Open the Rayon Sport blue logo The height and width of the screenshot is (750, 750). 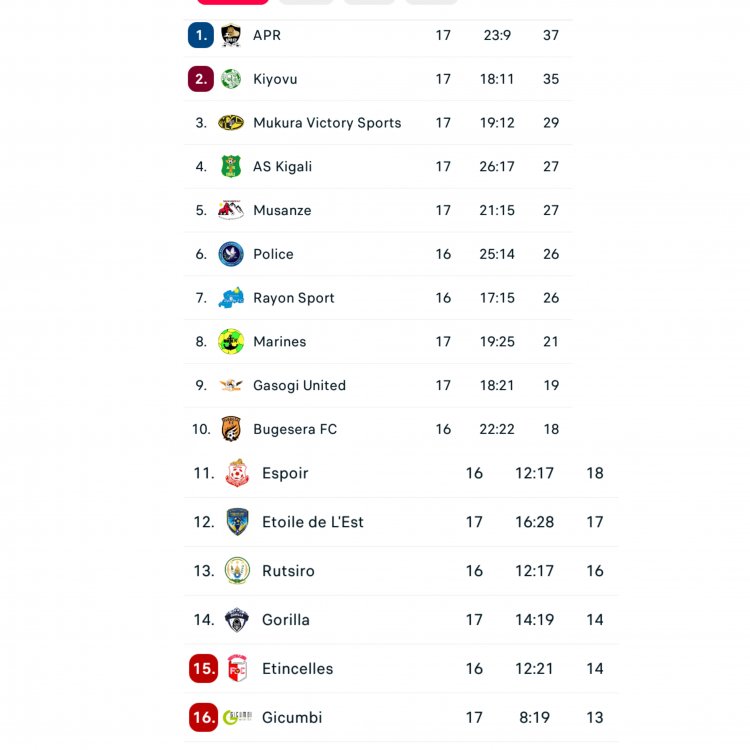click(231, 298)
